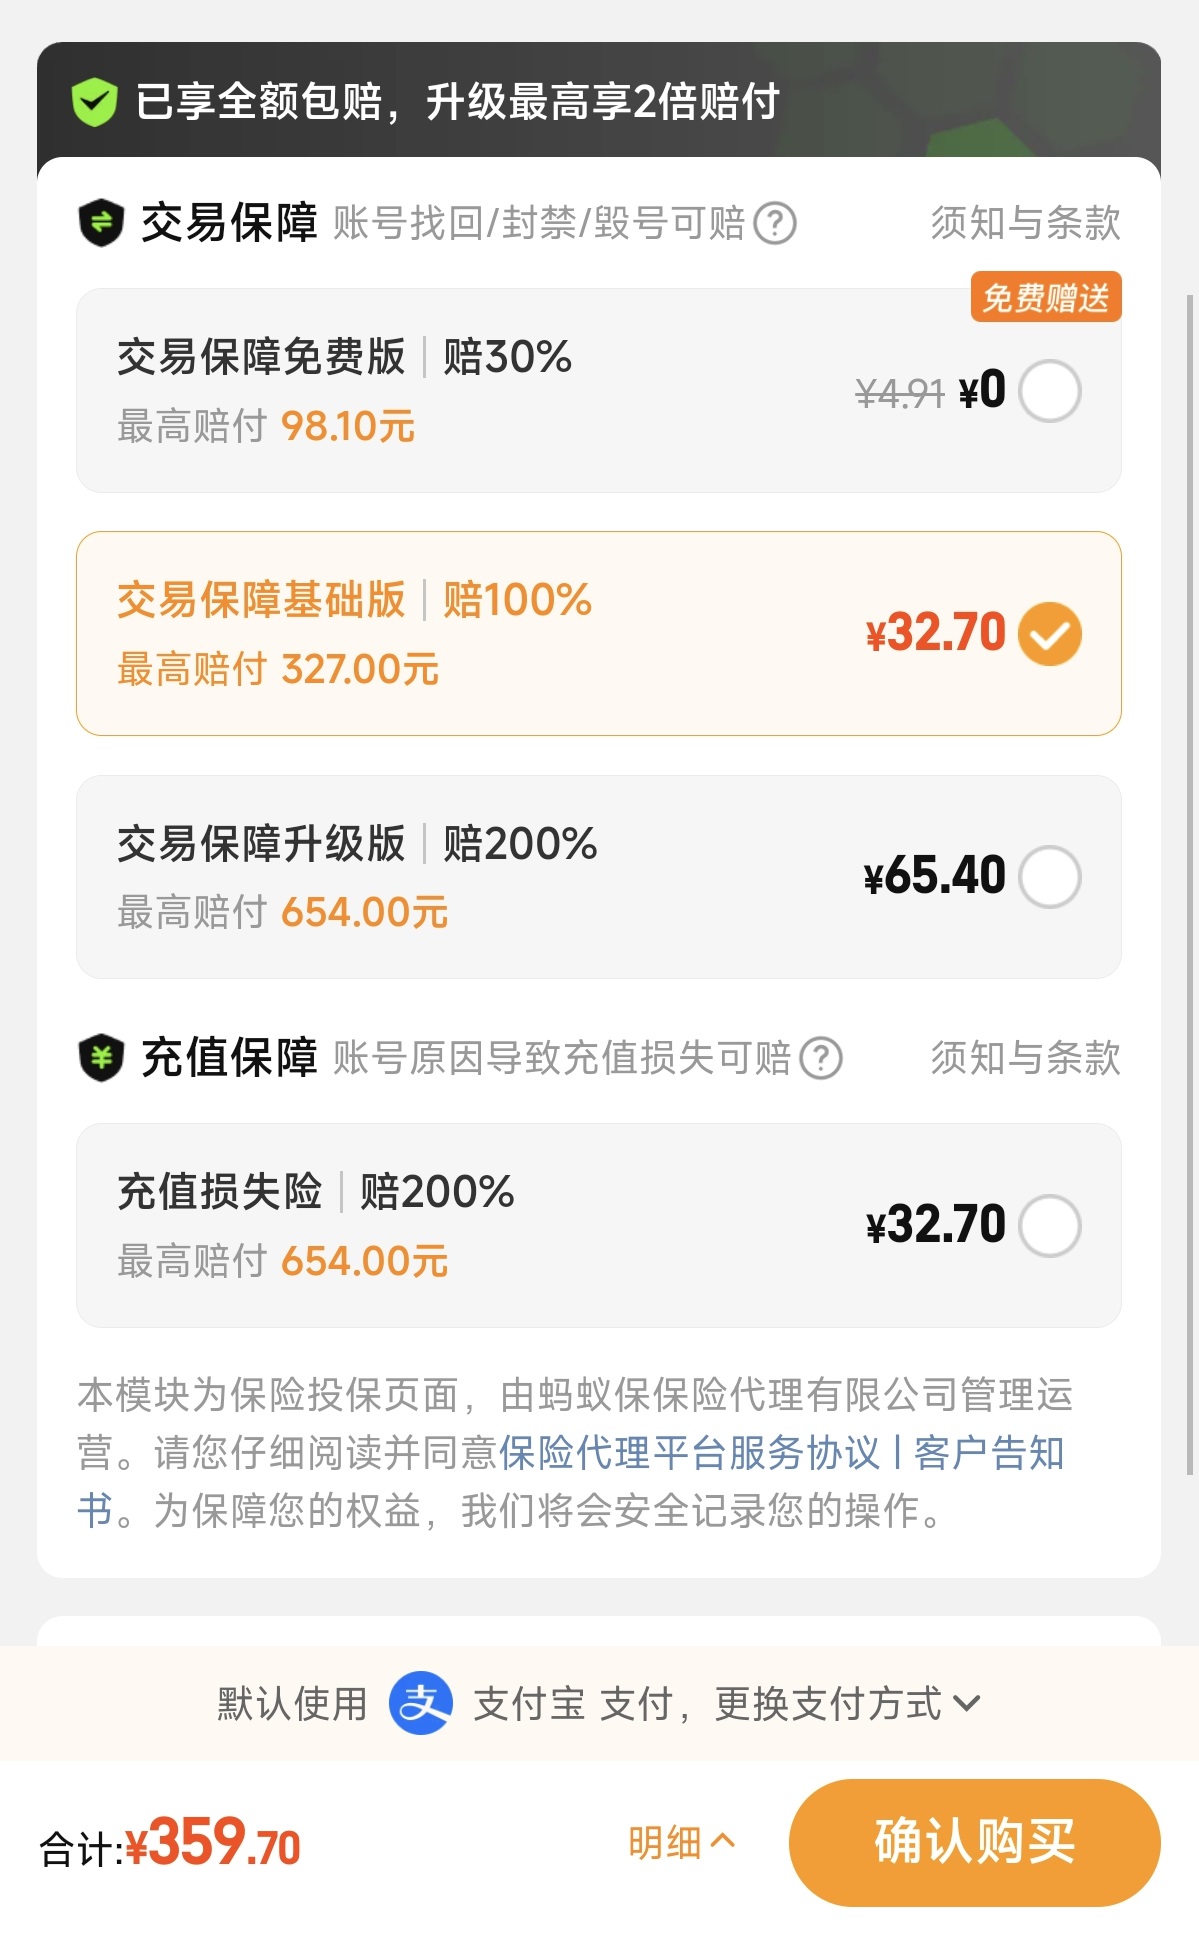The image size is (1199, 1933).
Task: Open 须知与条款 for 交易保障
Action: coord(1025,223)
